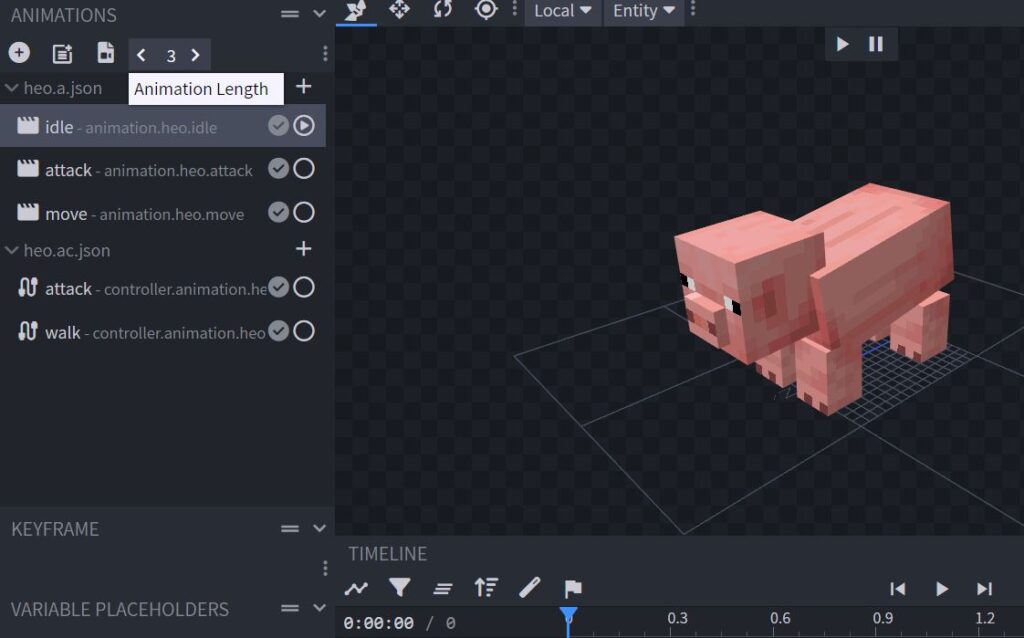Toggle the timeline graph editor icon
Screen dimensions: 1024x638
pyautogui.click(x=356, y=588)
